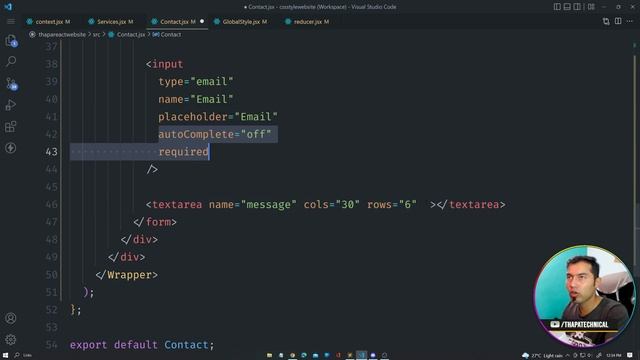The height and width of the screenshot is (360, 640).
Task: Open the Search view in activity bar
Action: (x=11, y=62)
